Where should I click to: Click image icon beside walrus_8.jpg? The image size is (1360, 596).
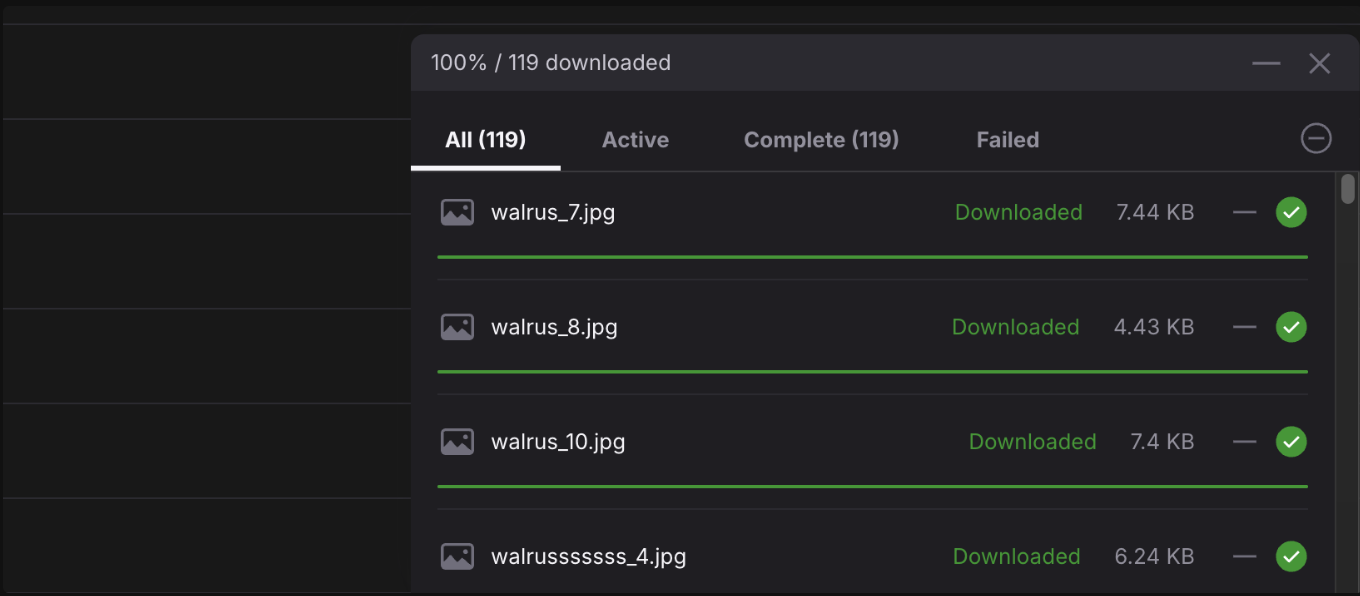[x=457, y=327]
